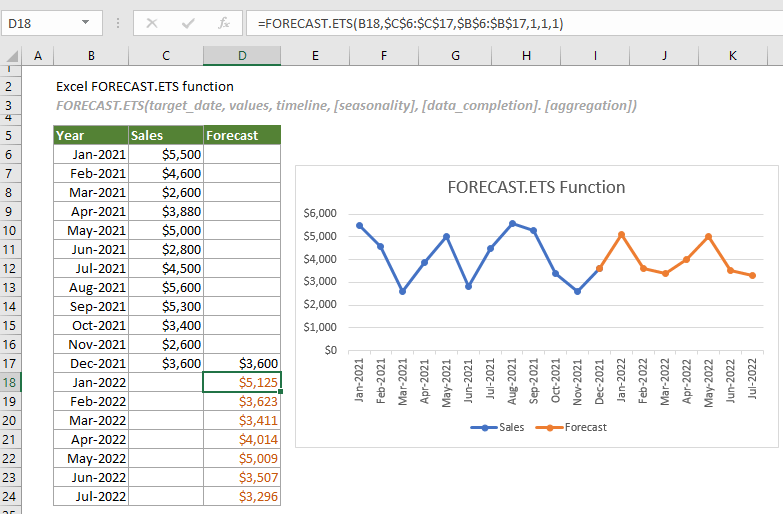Screen dimensions: 783x514
Task: Click the three-dot Name Box resize handle
Action: (x=117, y=23)
